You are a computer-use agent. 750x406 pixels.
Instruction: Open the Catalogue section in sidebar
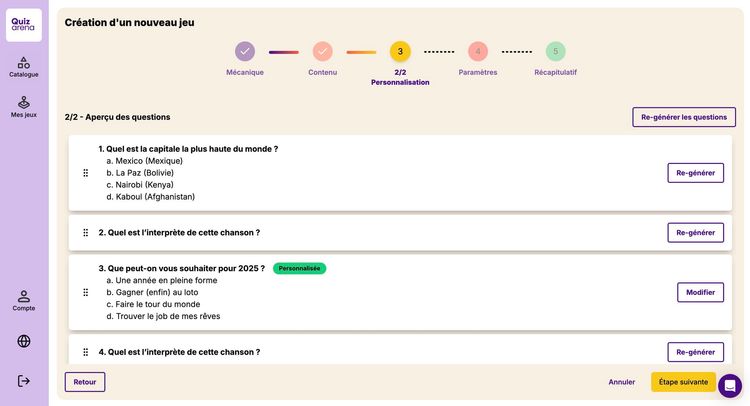pyautogui.click(x=23, y=67)
